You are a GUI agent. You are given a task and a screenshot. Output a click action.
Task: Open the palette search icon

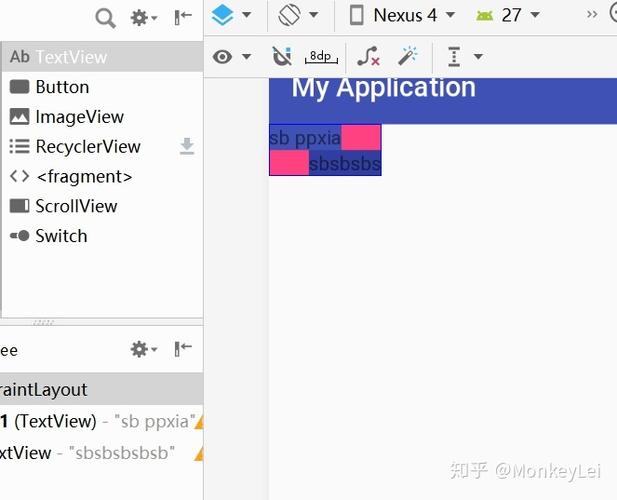(x=105, y=18)
